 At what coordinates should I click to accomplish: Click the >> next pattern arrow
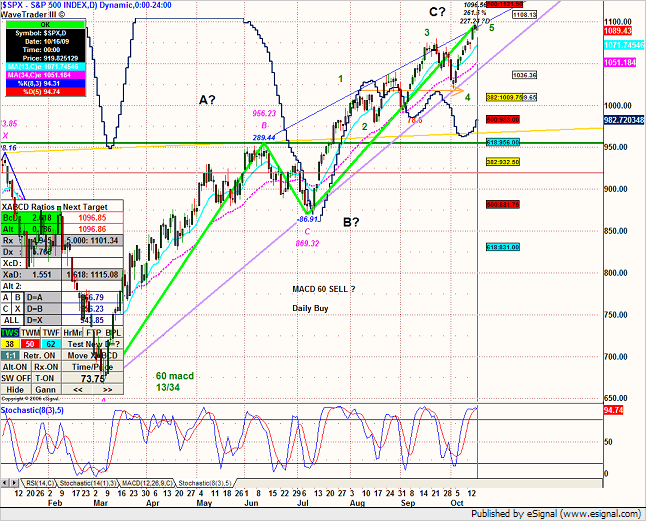pos(108,390)
